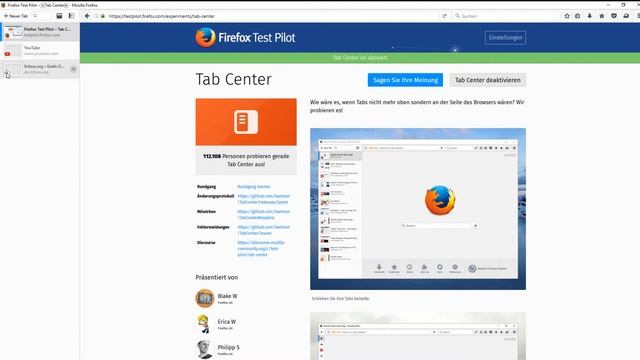Click the 112.108 Personen count text

coord(246,160)
